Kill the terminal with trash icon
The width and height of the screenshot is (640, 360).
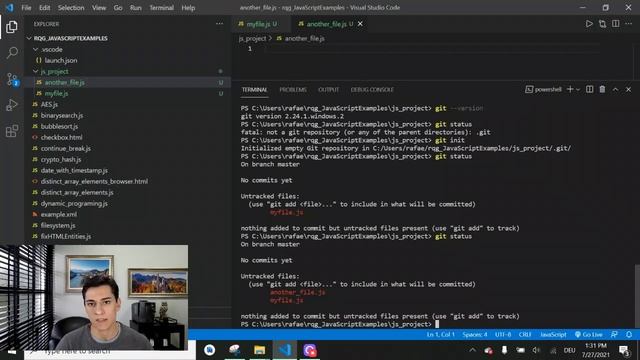pyautogui.click(x=602, y=89)
